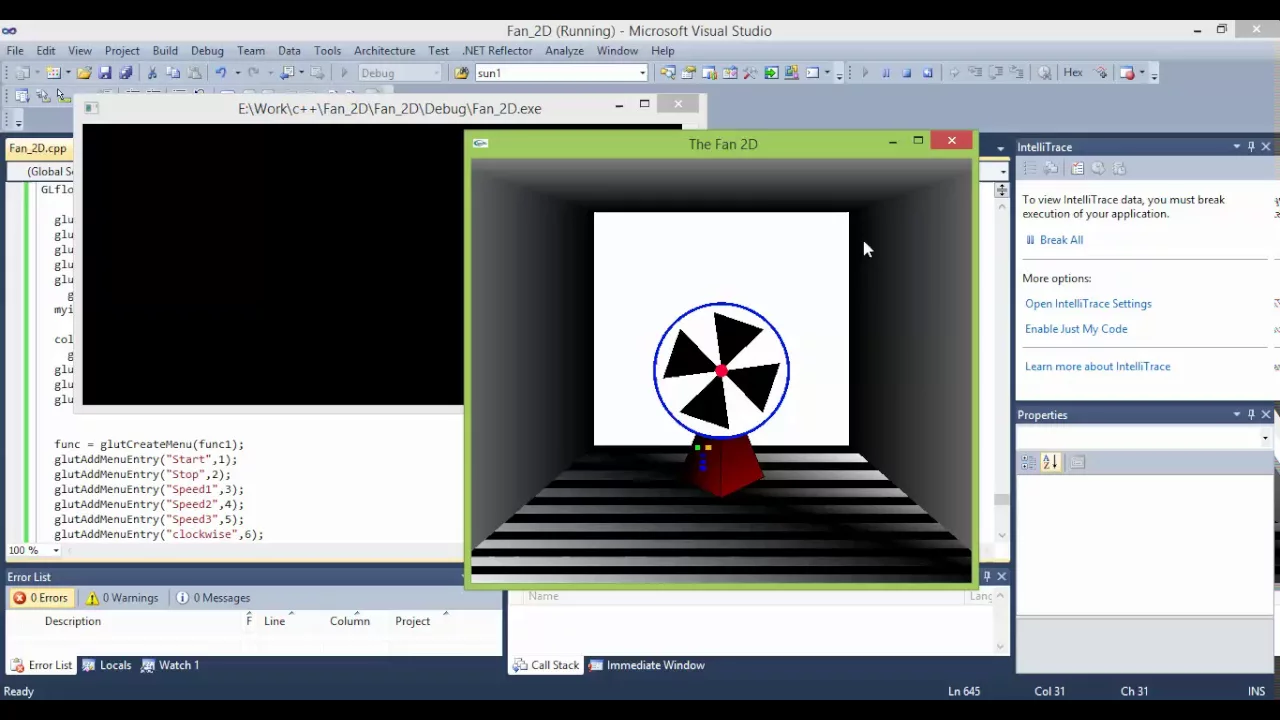This screenshot has height=720, width=1280.
Task: Click the red center of the fan
Action: click(x=721, y=372)
